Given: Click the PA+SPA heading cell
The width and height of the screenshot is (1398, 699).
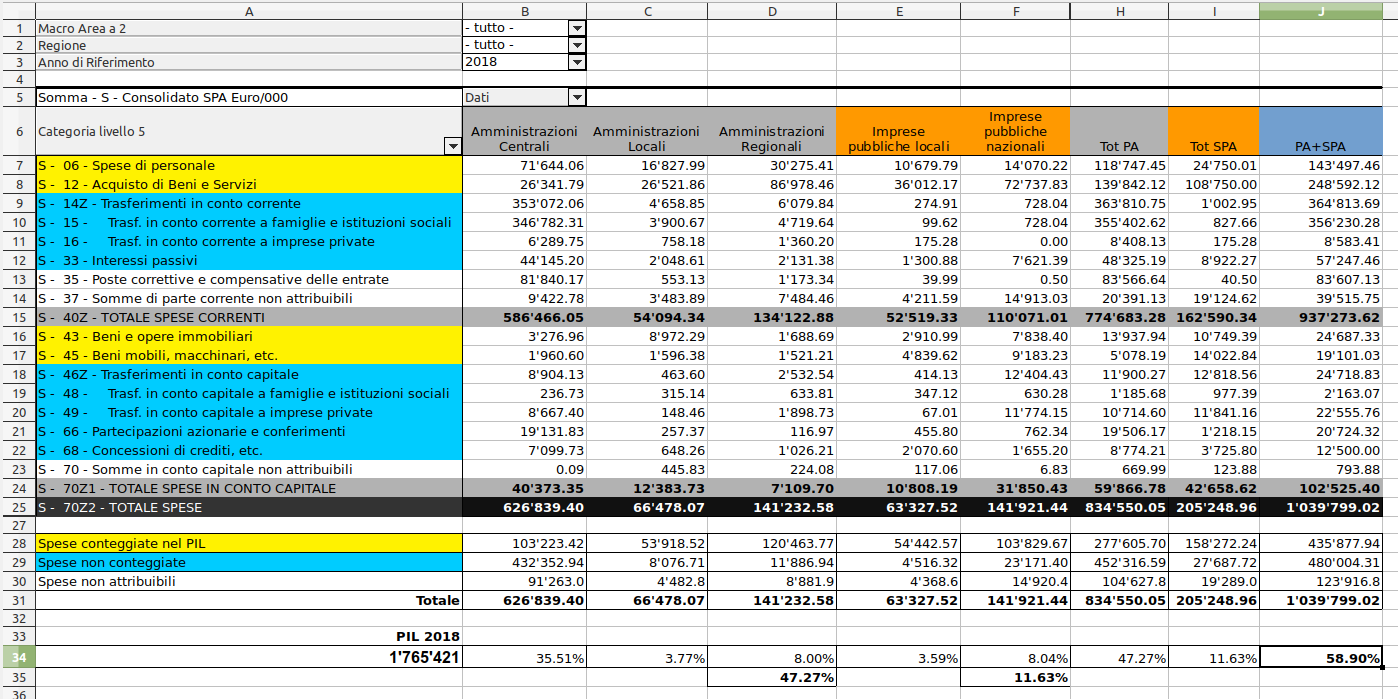Looking at the screenshot, I should pyautogui.click(x=1321, y=131).
